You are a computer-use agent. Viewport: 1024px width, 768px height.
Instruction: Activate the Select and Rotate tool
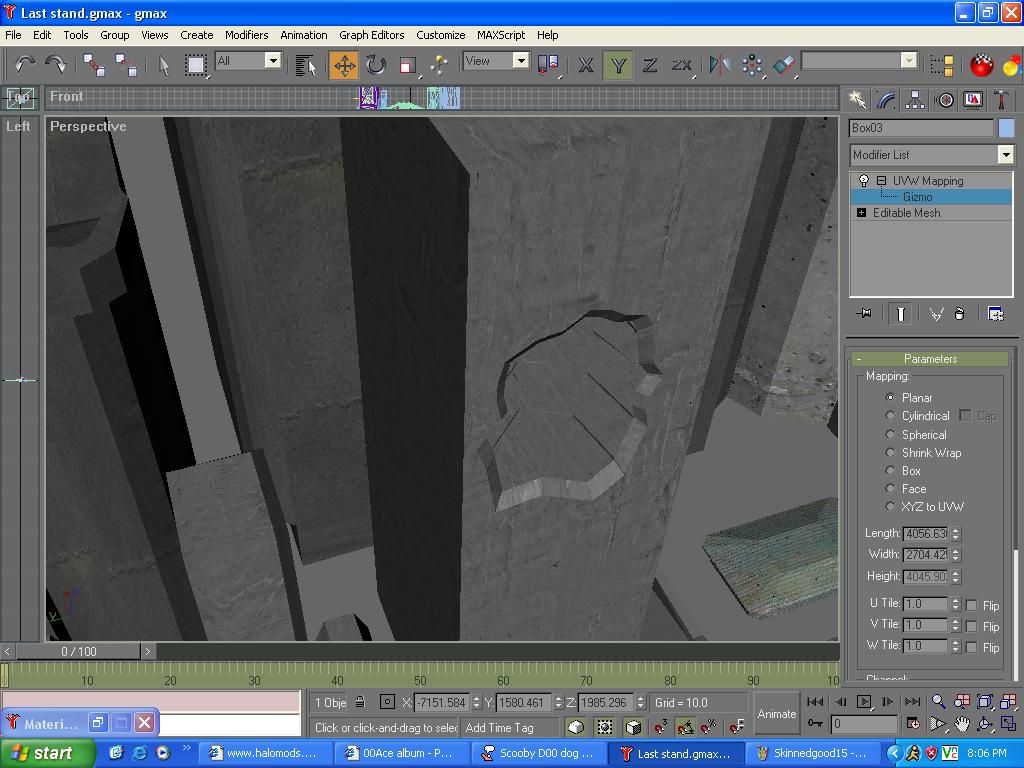coord(376,65)
